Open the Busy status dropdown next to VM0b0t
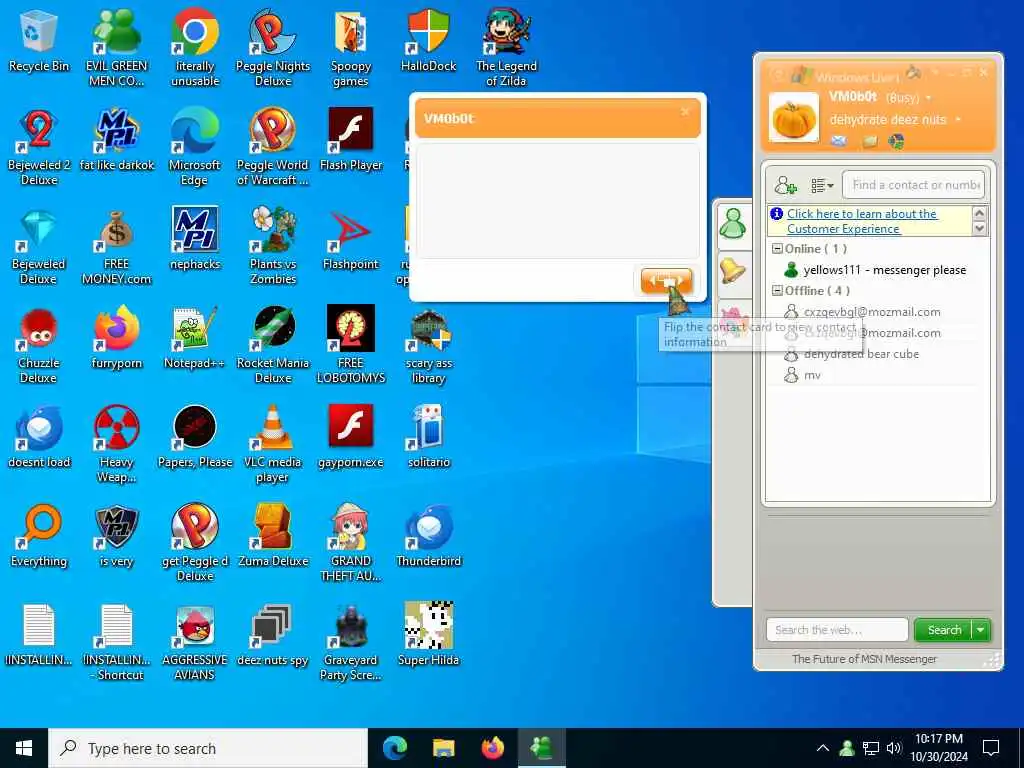The height and width of the screenshot is (768, 1024). (x=929, y=98)
